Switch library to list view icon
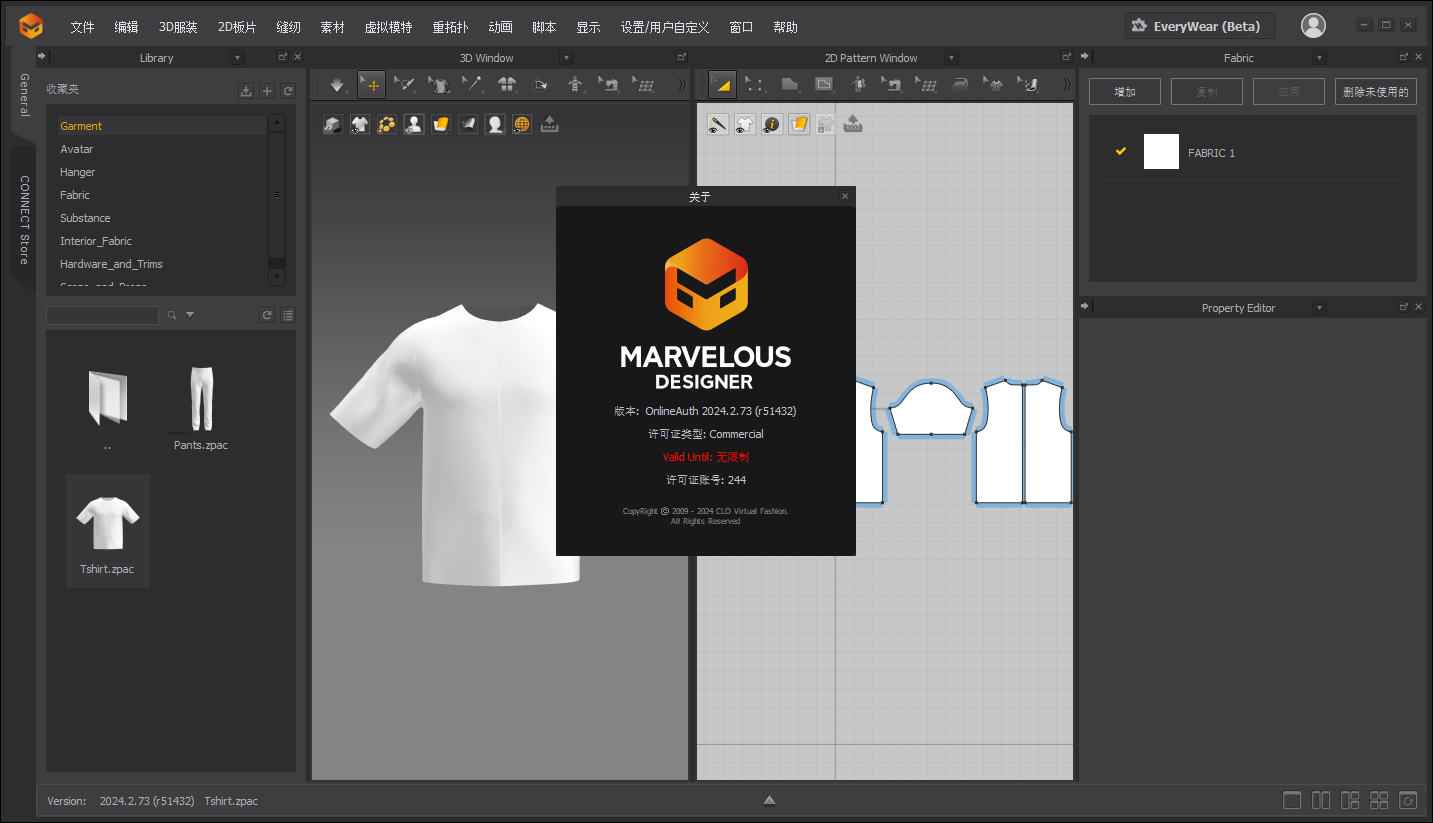This screenshot has width=1433, height=823. tap(288, 315)
